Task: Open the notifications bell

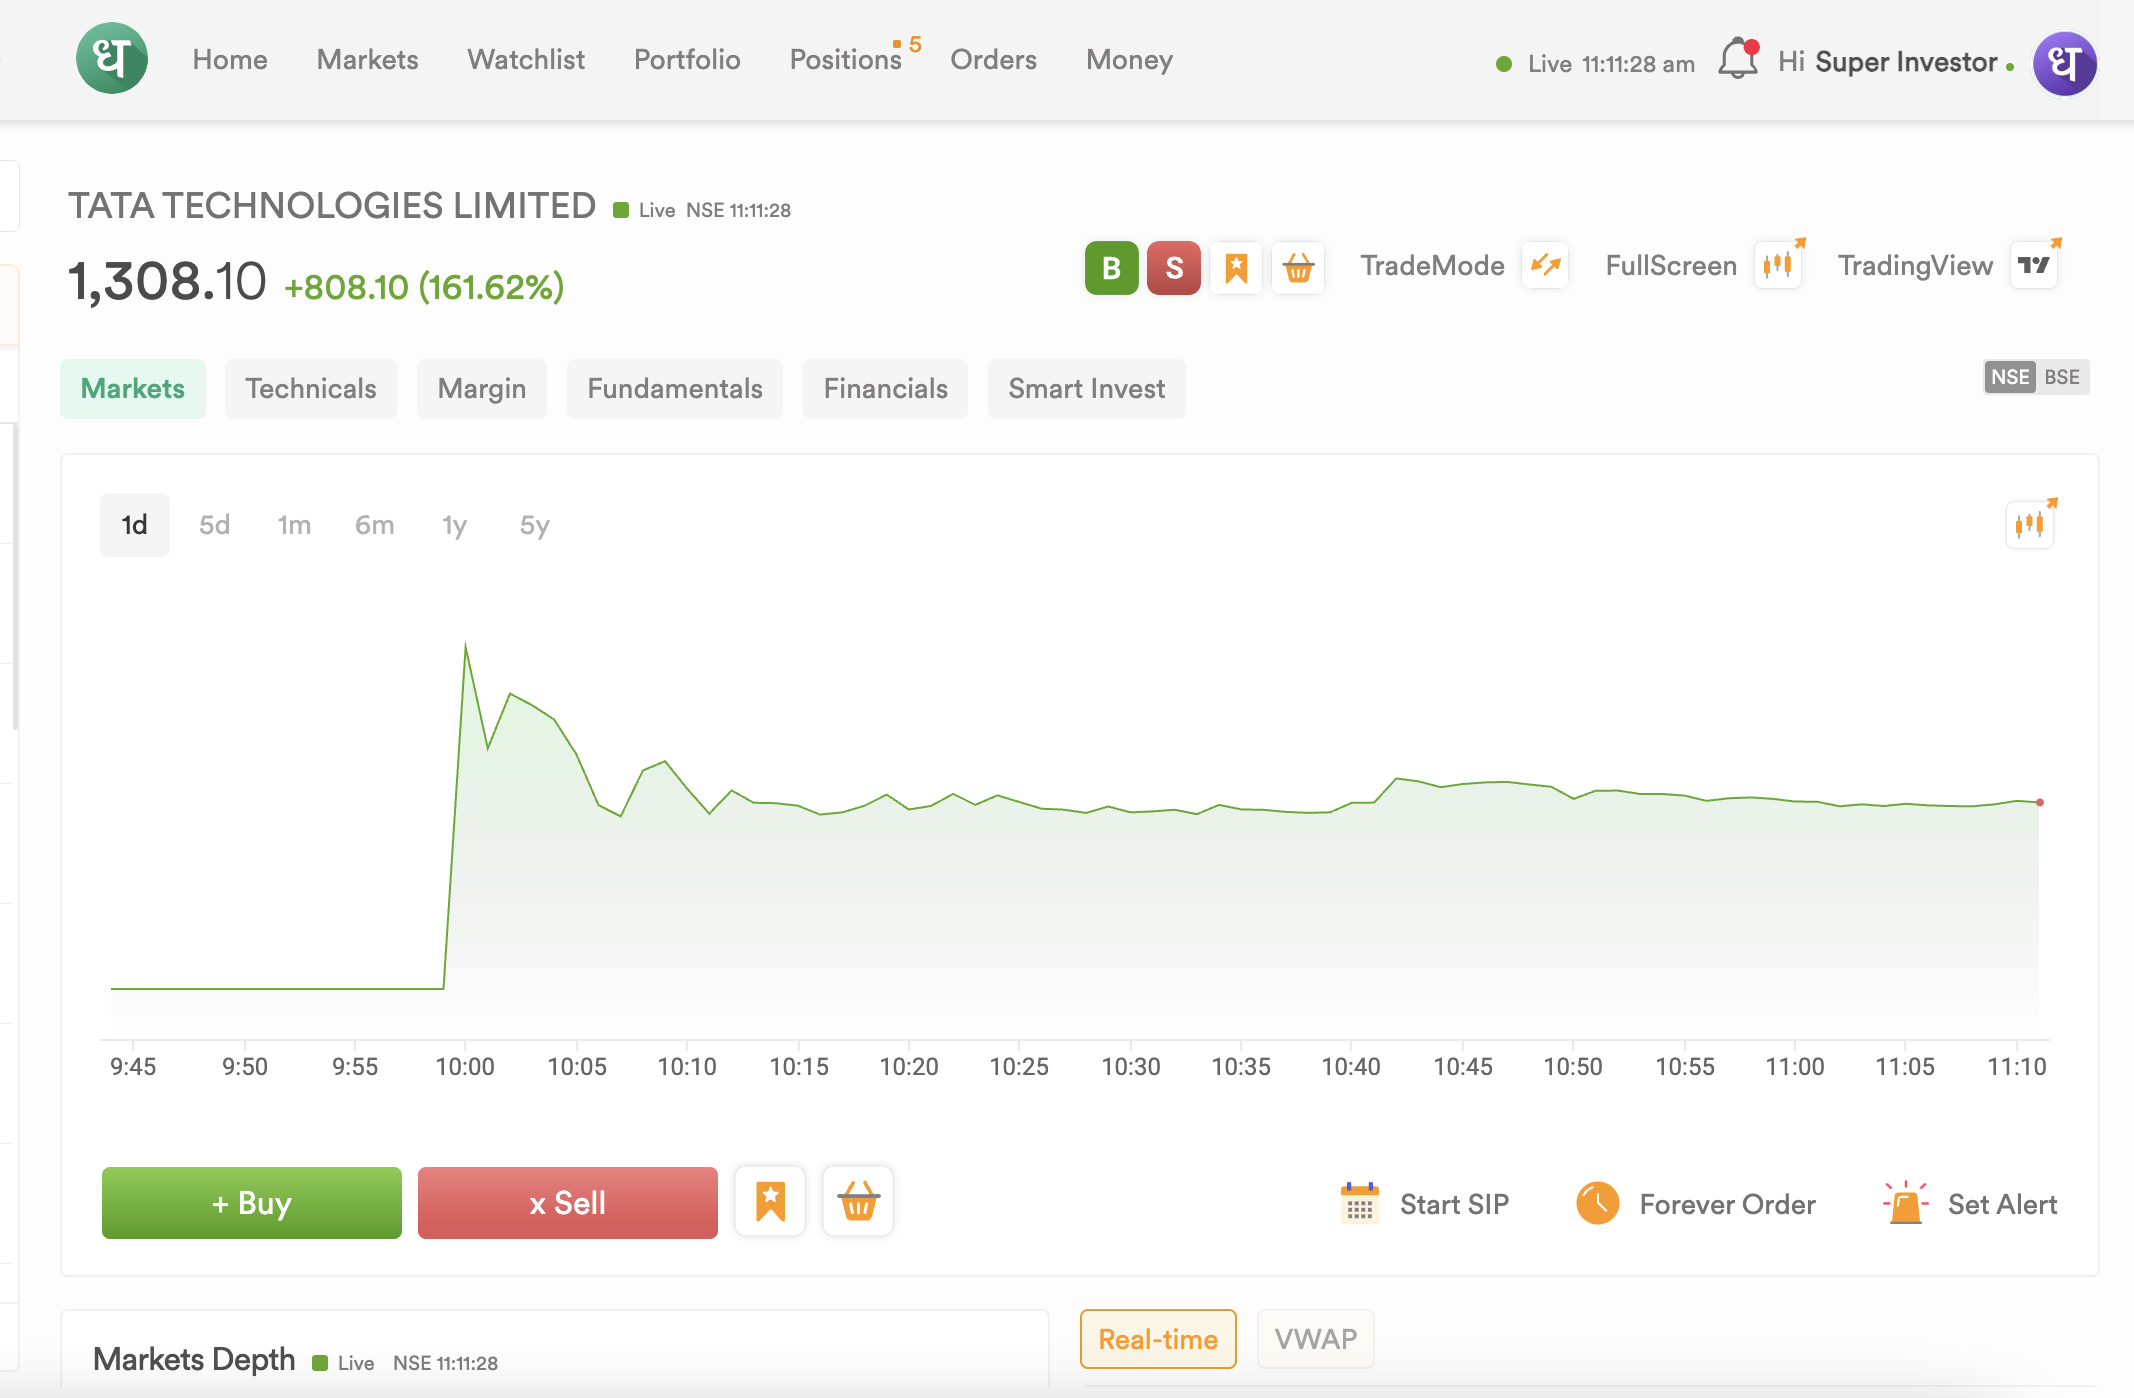Action: [x=1738, y=59]
